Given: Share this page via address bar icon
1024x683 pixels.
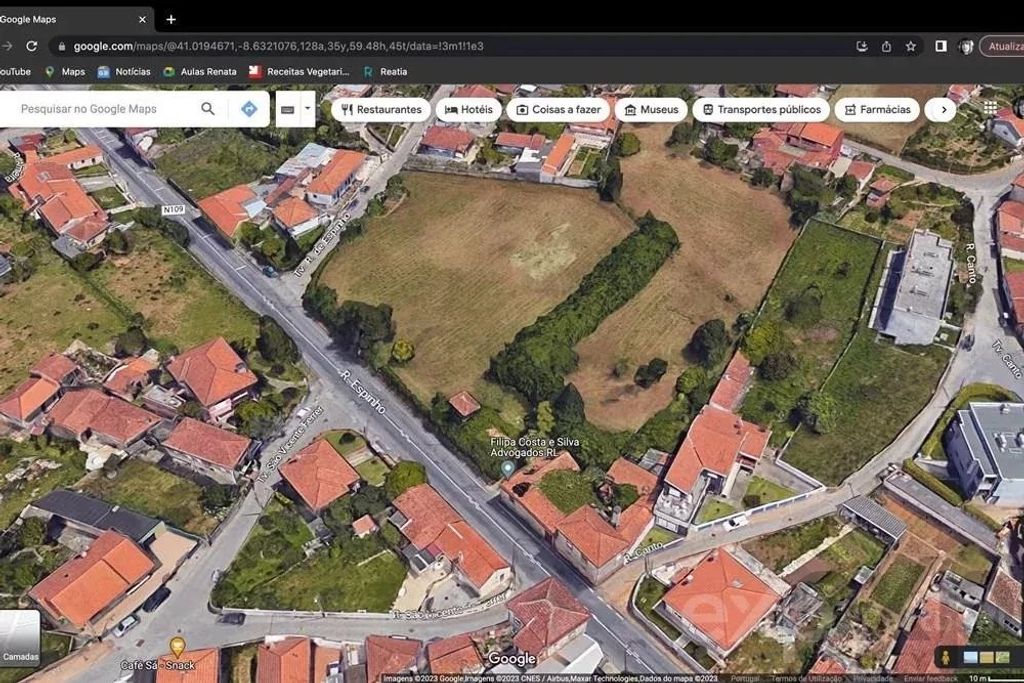Looking at the screenshot, I should [x=886, y=46].
